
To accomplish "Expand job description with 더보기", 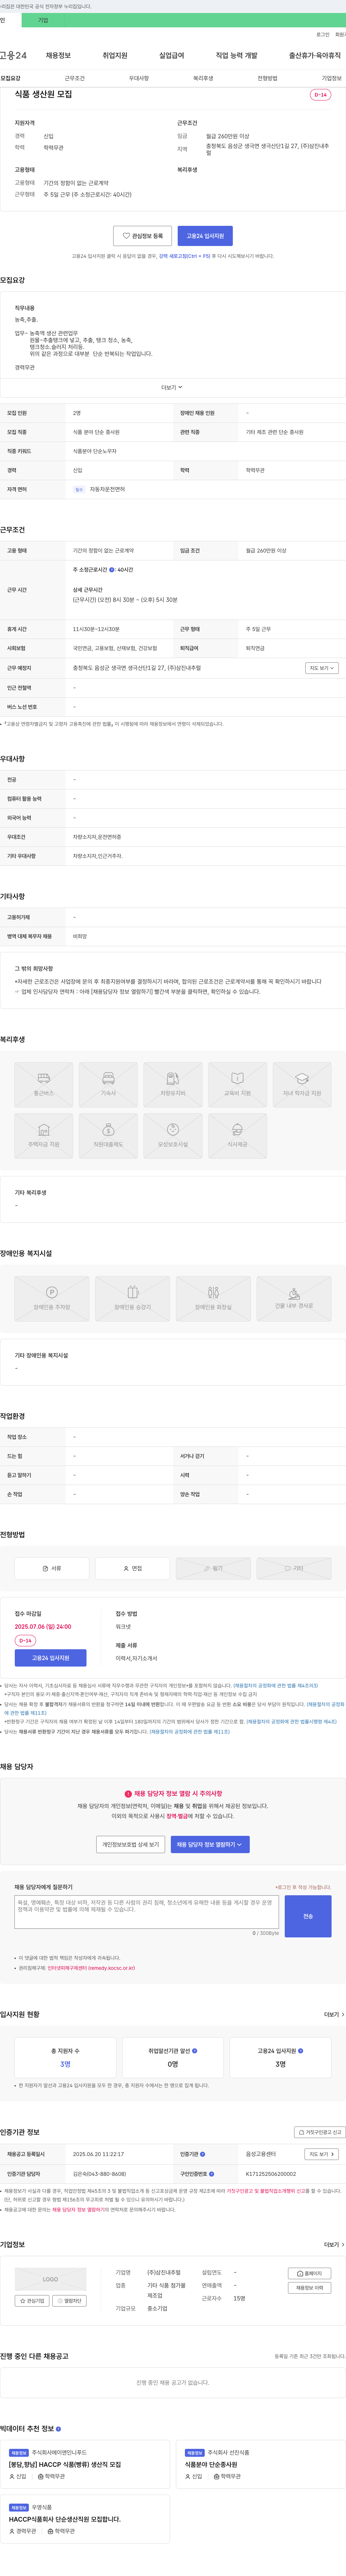I will pos(172,387).
